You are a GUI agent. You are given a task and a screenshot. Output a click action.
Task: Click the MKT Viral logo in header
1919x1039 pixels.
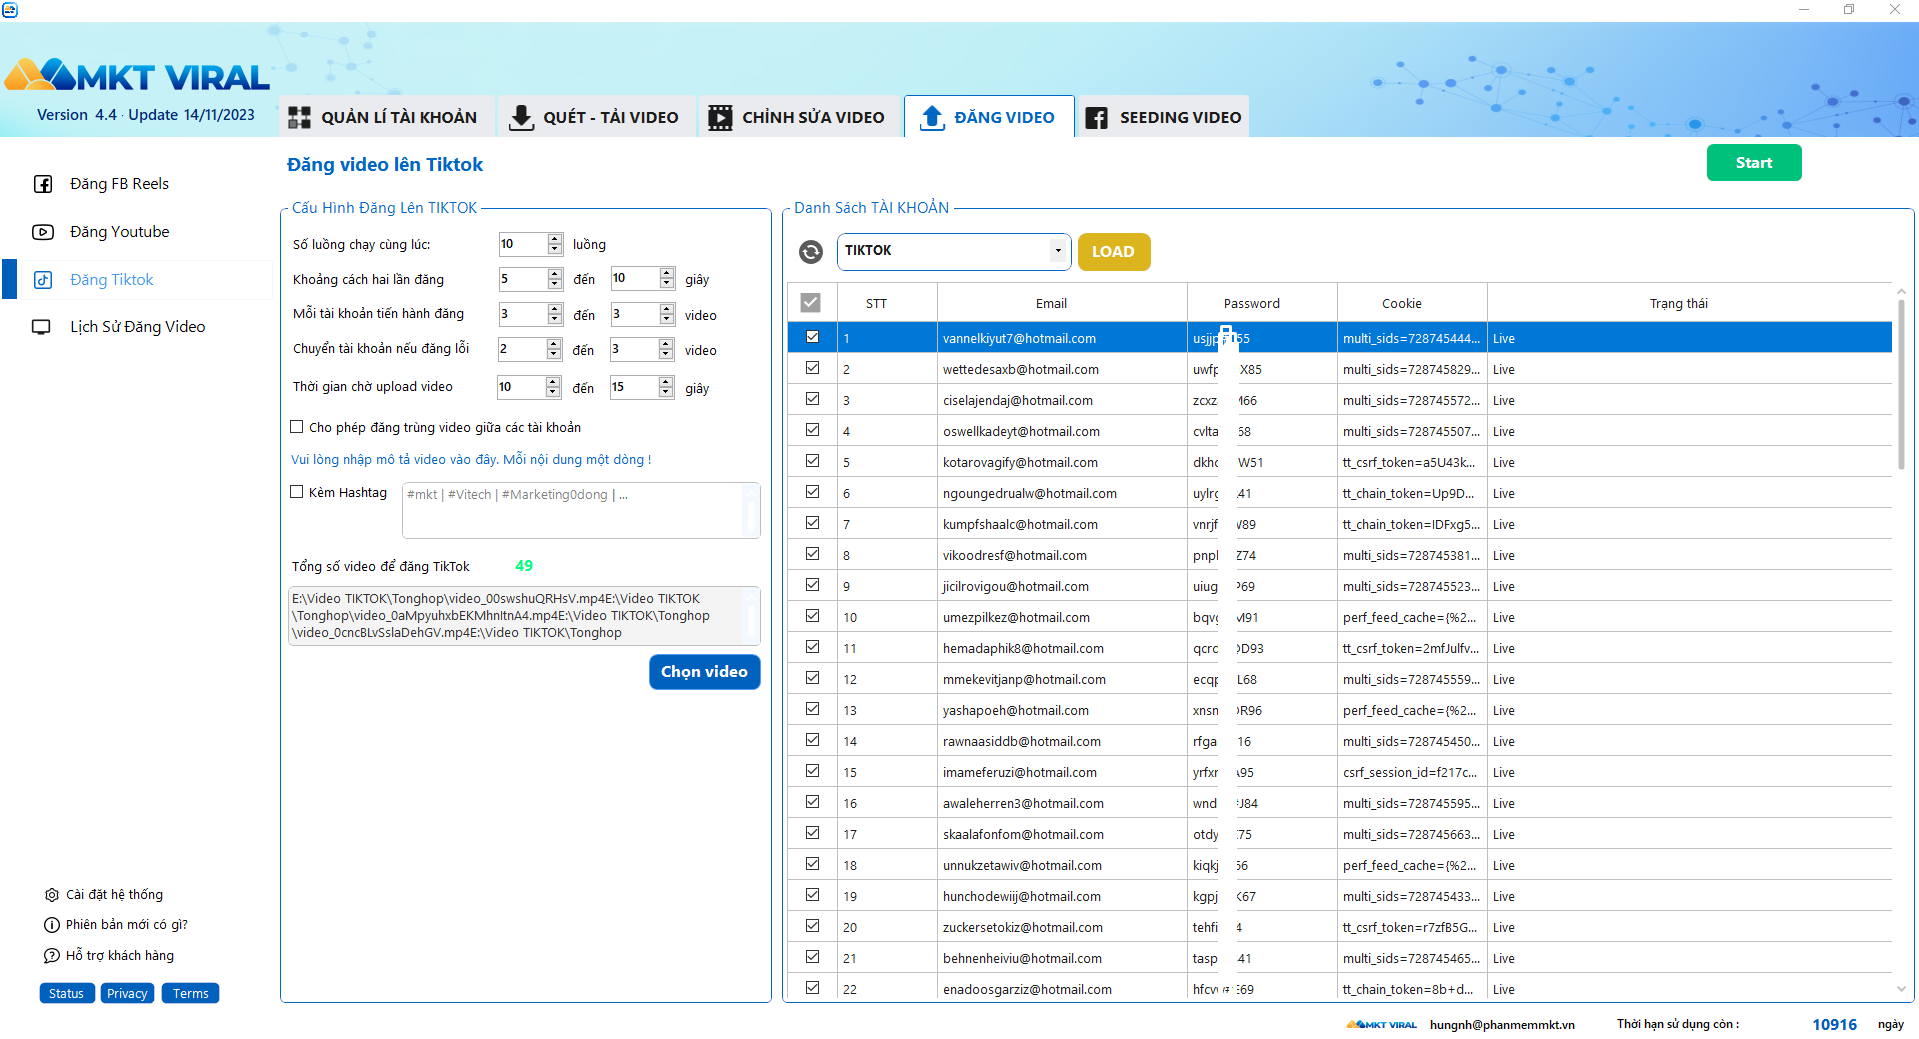(138, 75)
